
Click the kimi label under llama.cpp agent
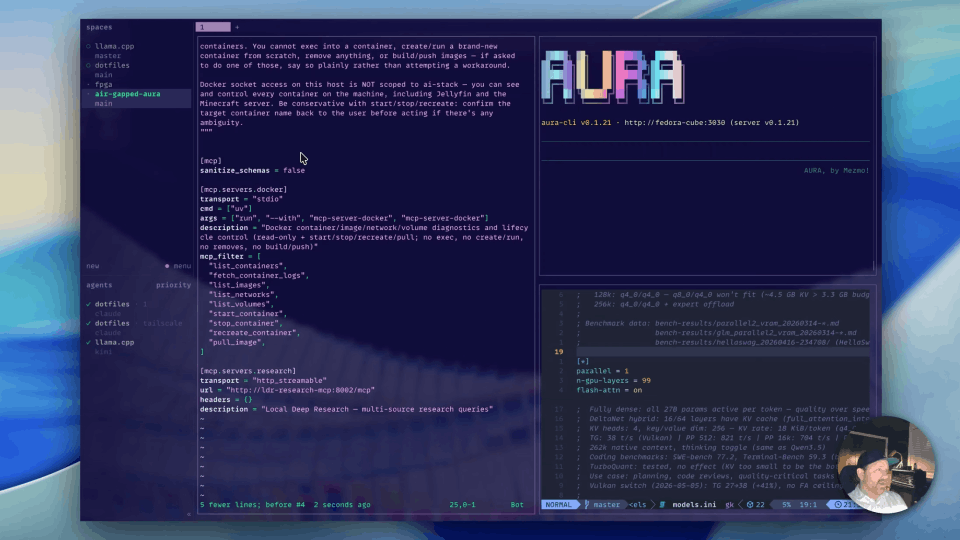(x=103, y=352)
